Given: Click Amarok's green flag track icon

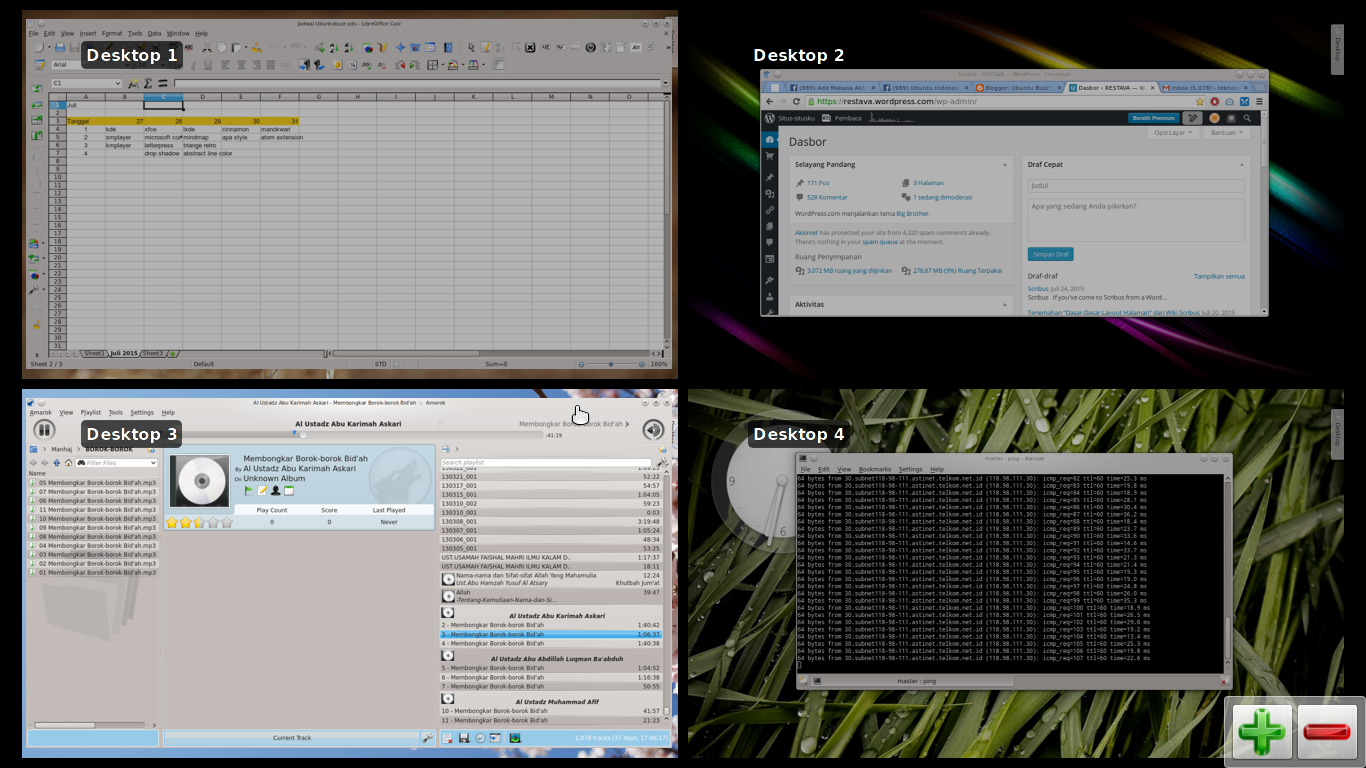Looking at the screenshot, I should [x=249, y=491].
